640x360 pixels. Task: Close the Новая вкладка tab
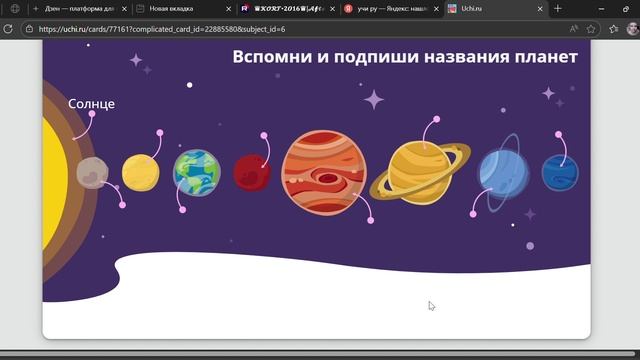coord(229,9)
